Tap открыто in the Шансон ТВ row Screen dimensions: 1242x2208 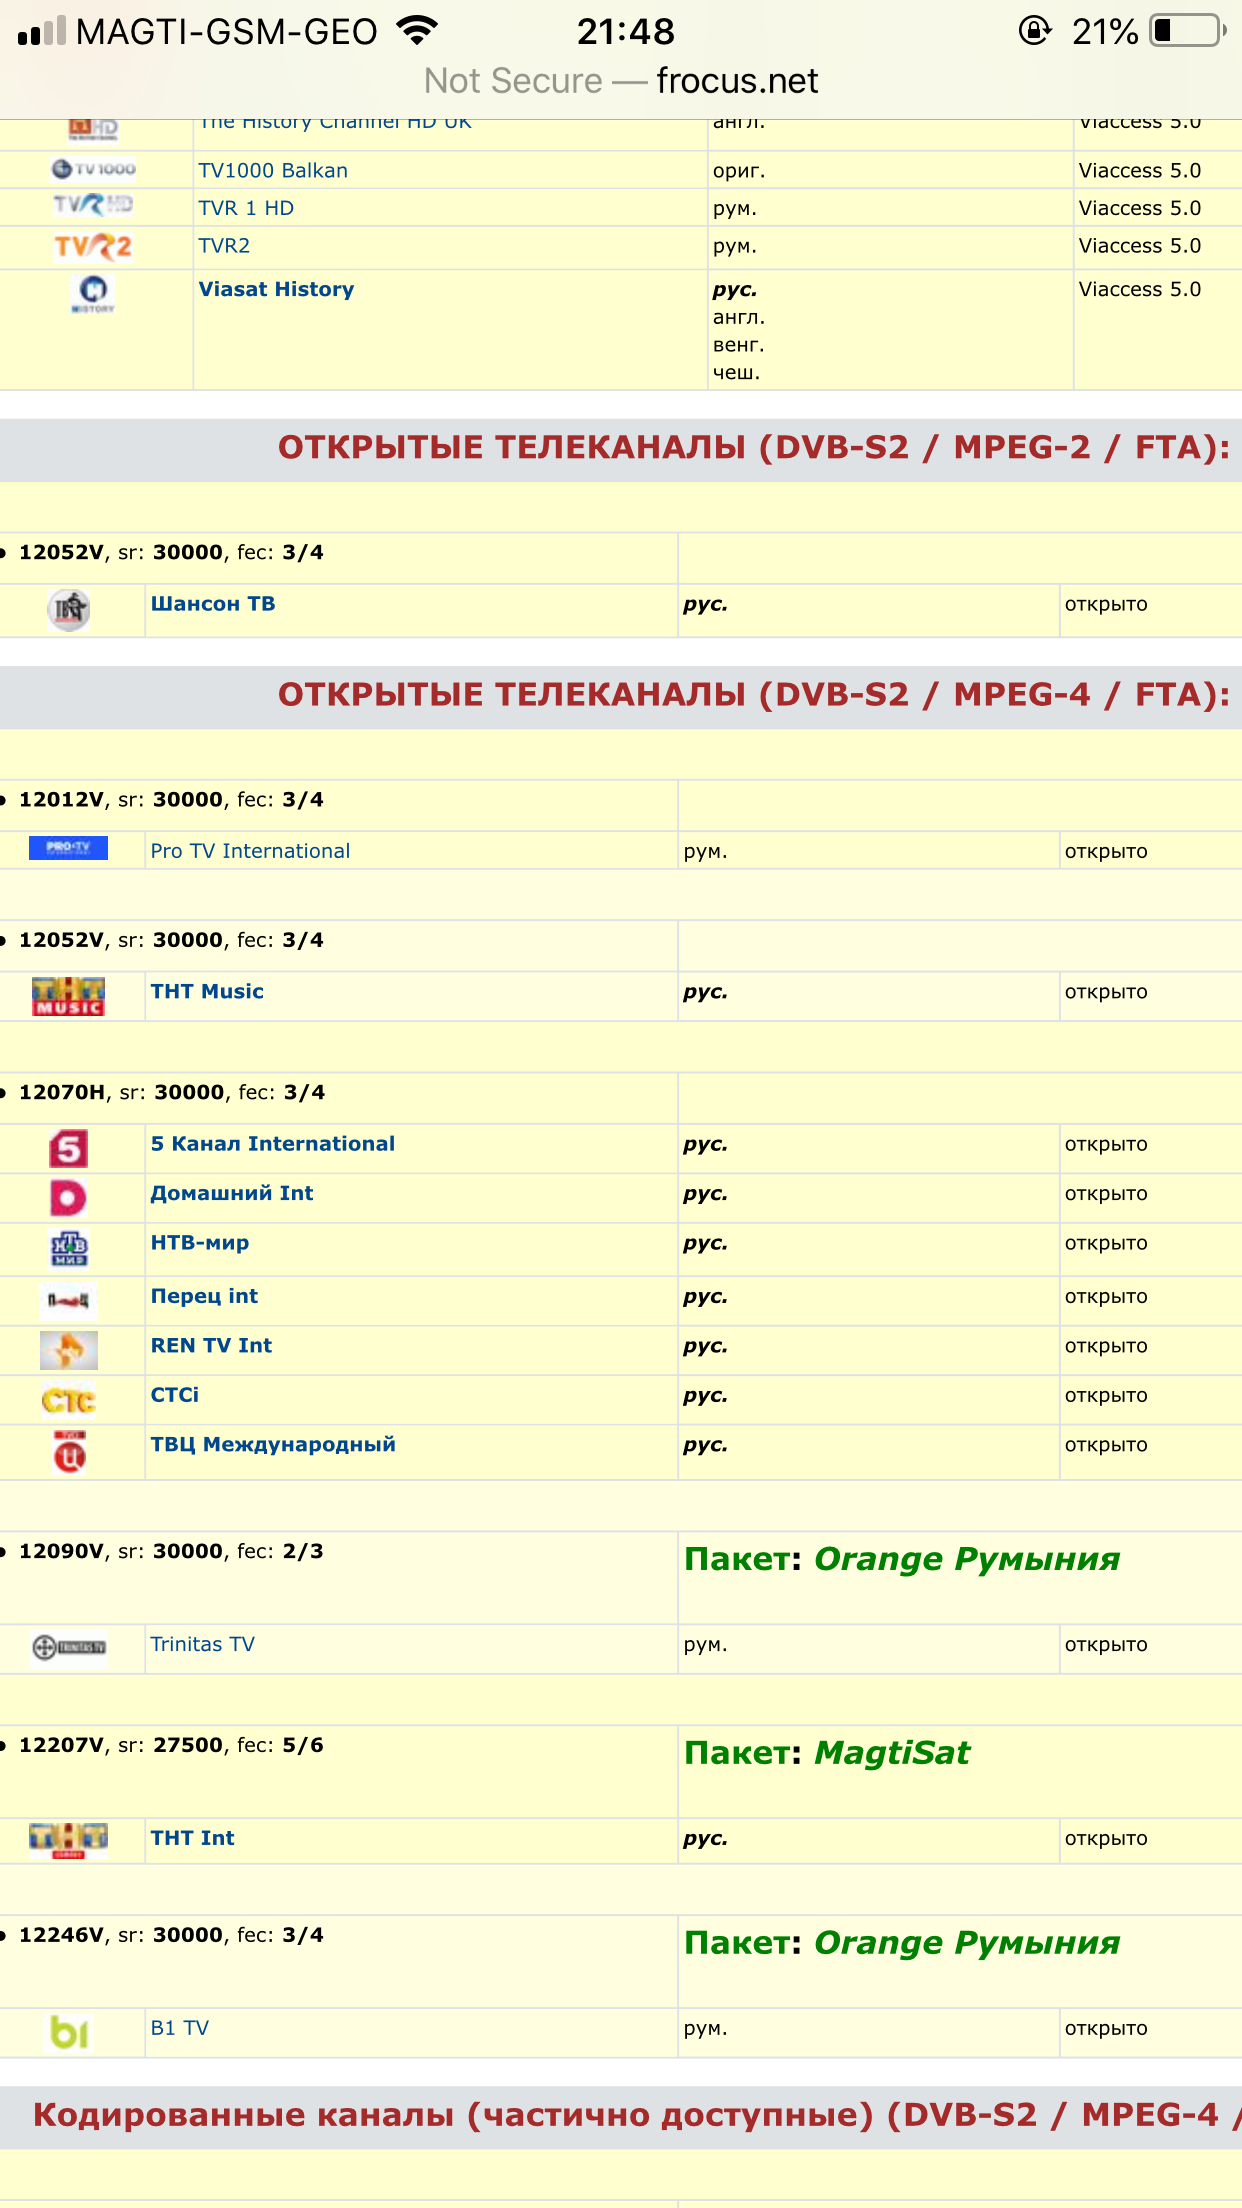click(x=1106, y=604)
